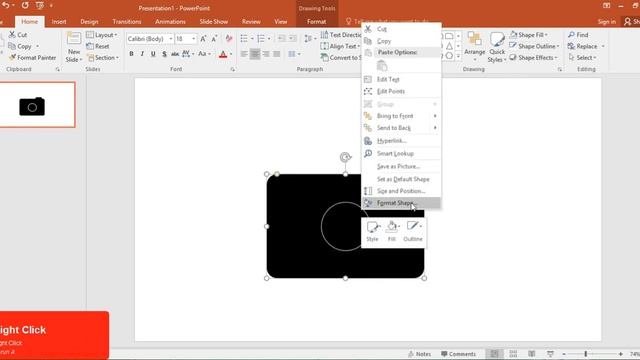Screen dimensions: 640x360
Task: Click New Slide icon in ribbon
Action: click(x=74, y=39)
